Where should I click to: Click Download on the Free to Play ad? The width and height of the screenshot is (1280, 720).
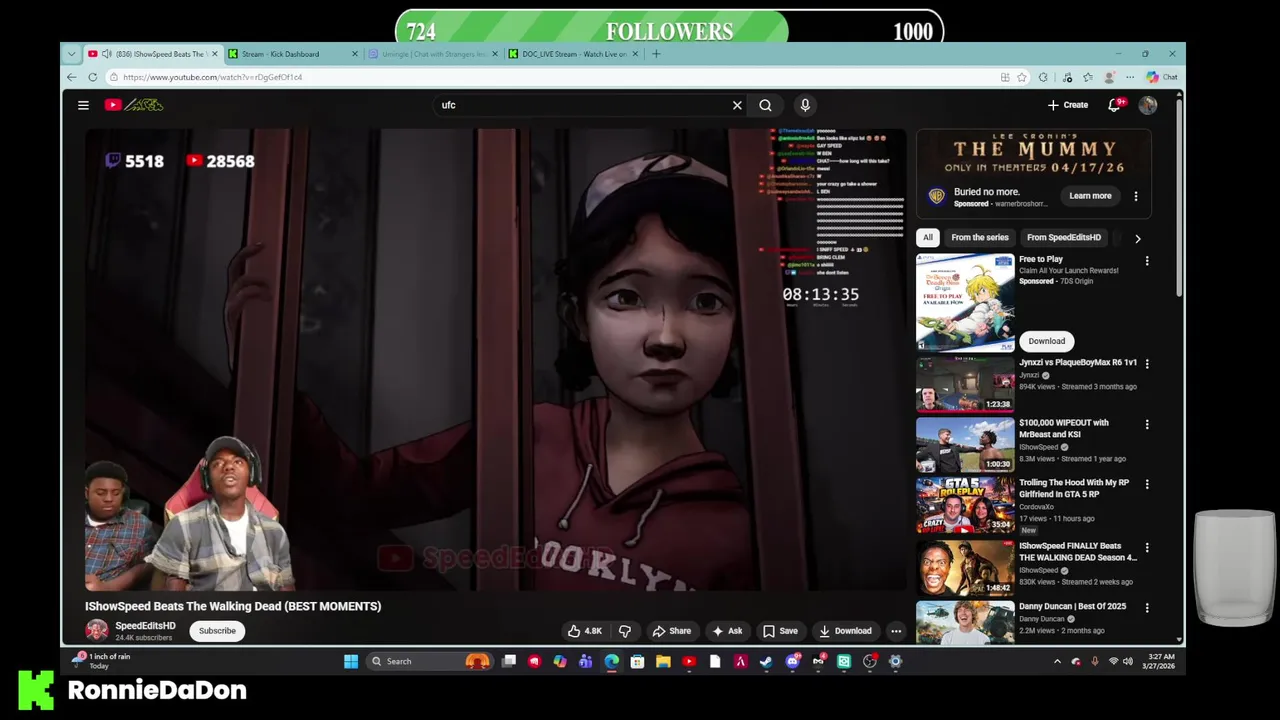1047,341
